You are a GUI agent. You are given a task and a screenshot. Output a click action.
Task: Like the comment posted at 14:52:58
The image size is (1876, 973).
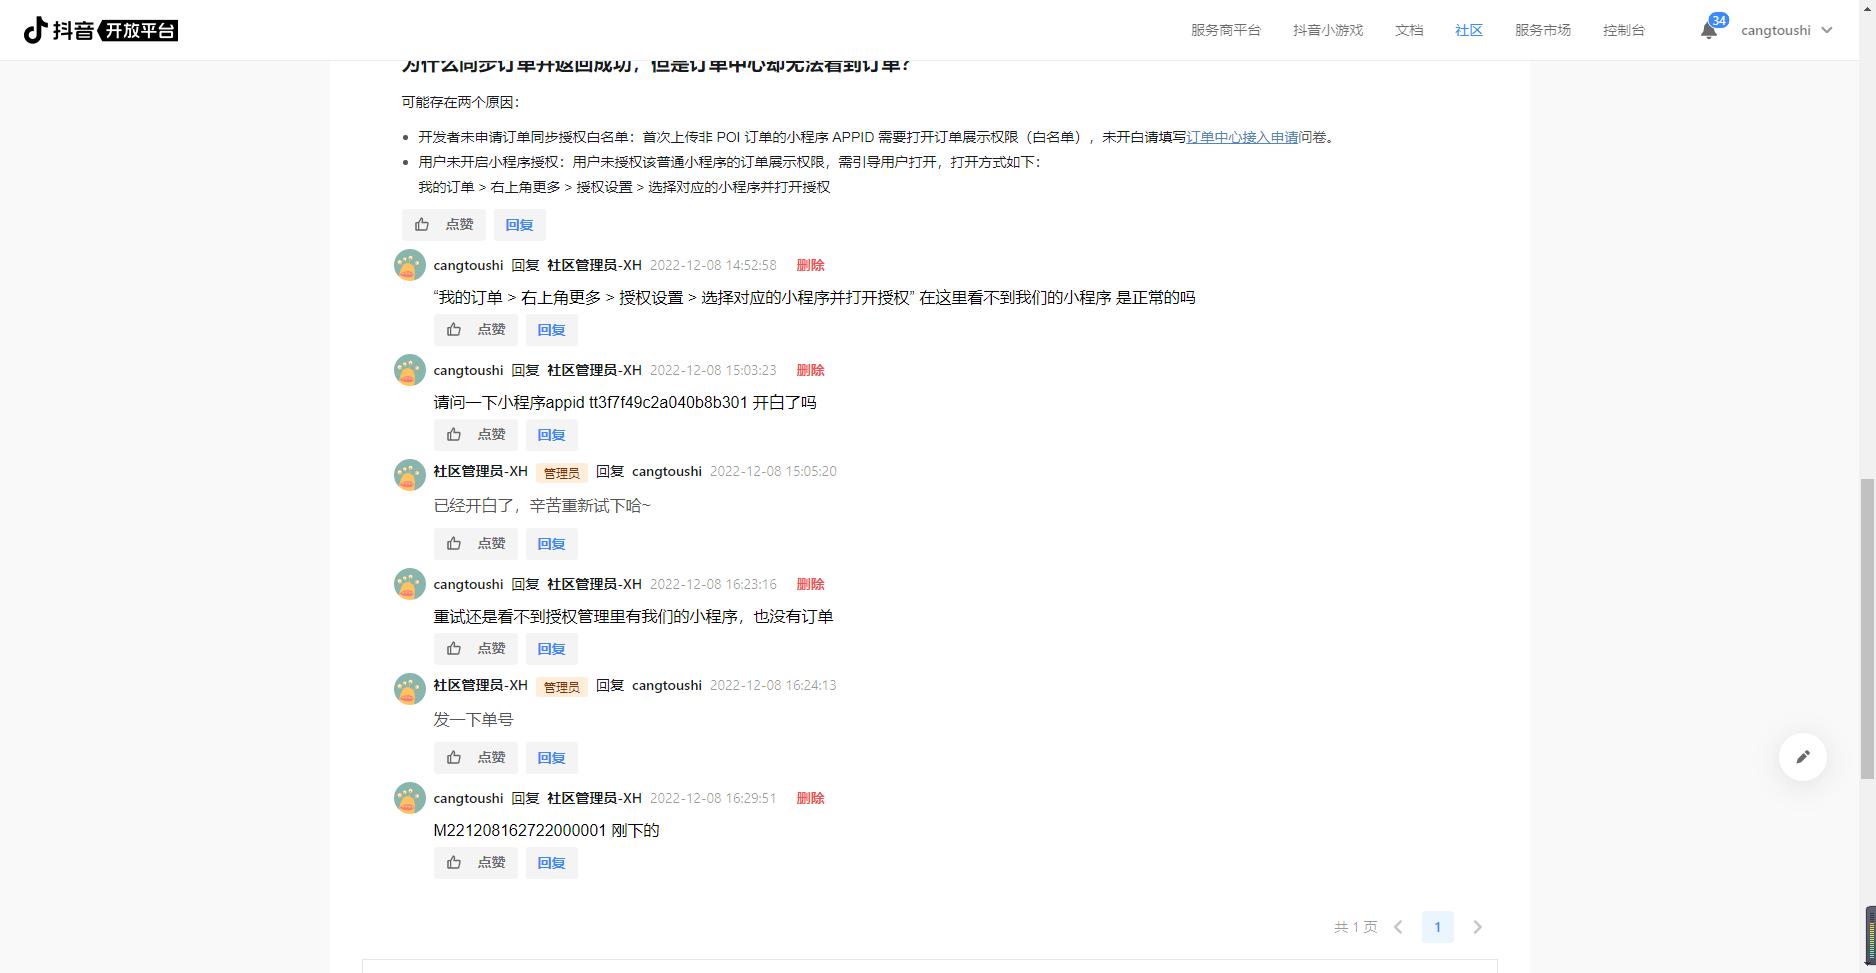pos(476,330)
